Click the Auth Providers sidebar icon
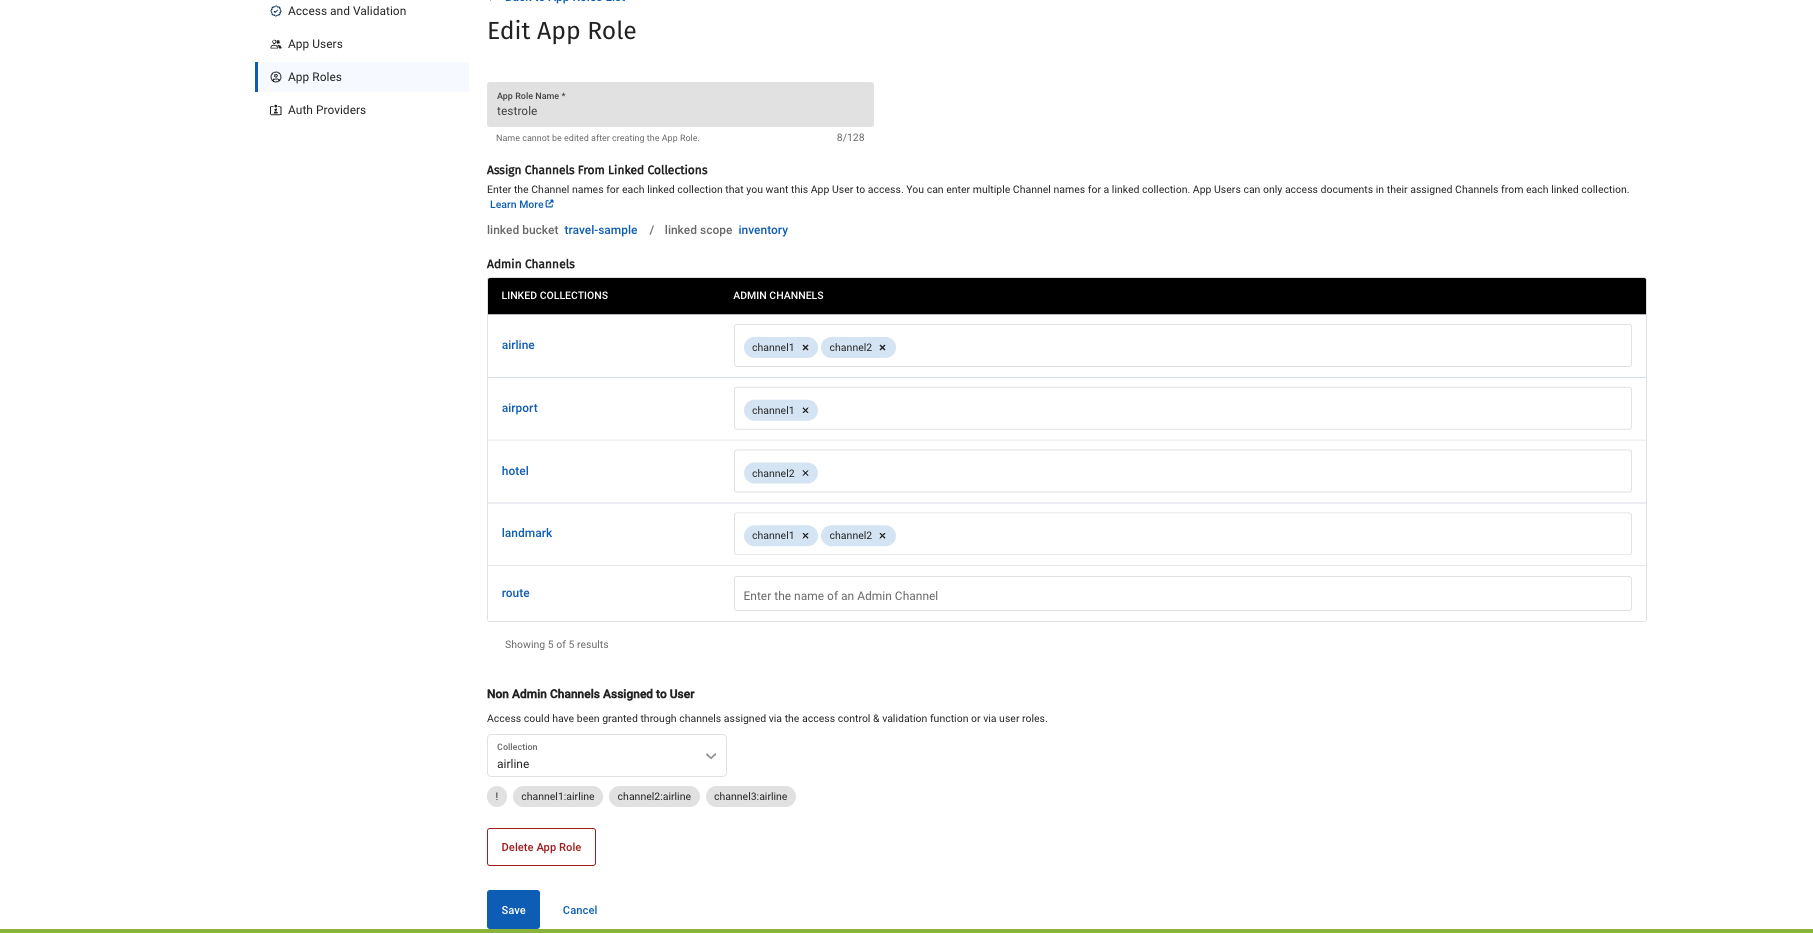The height and width of the screenshot is (933, 1813). coord(276,110)
